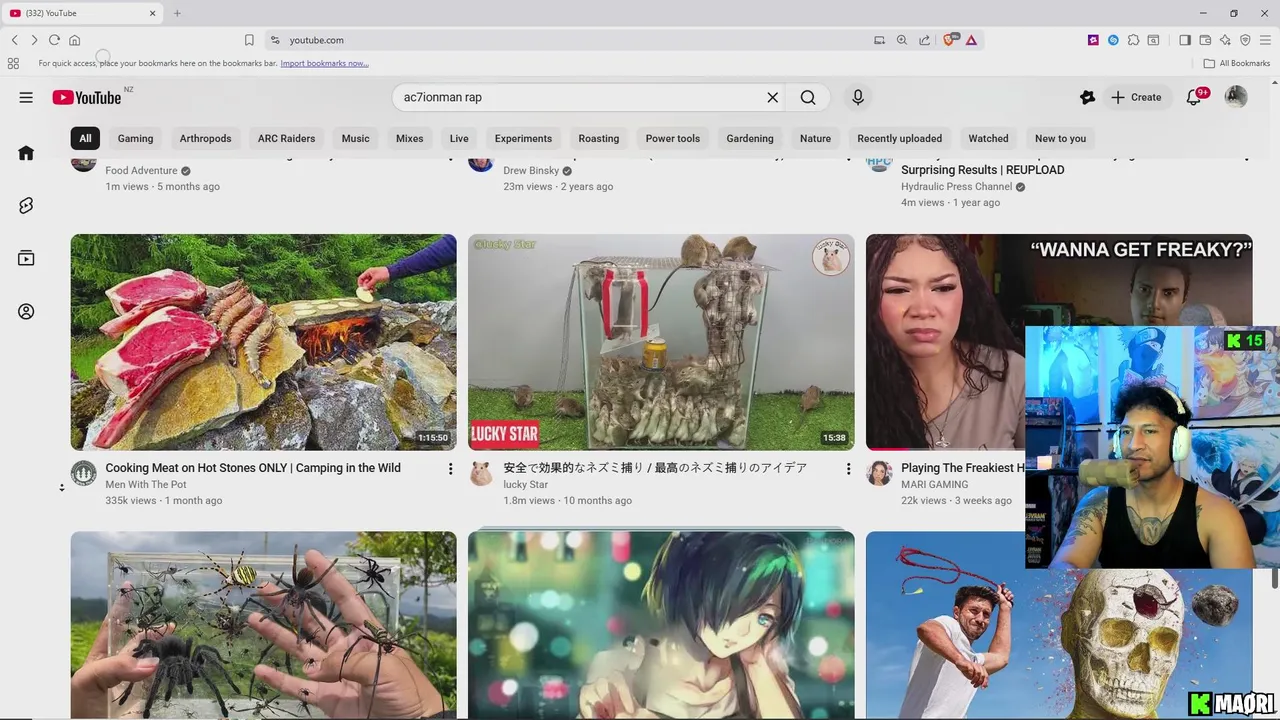Filter by Nature chip

click(x=815, y=138)
